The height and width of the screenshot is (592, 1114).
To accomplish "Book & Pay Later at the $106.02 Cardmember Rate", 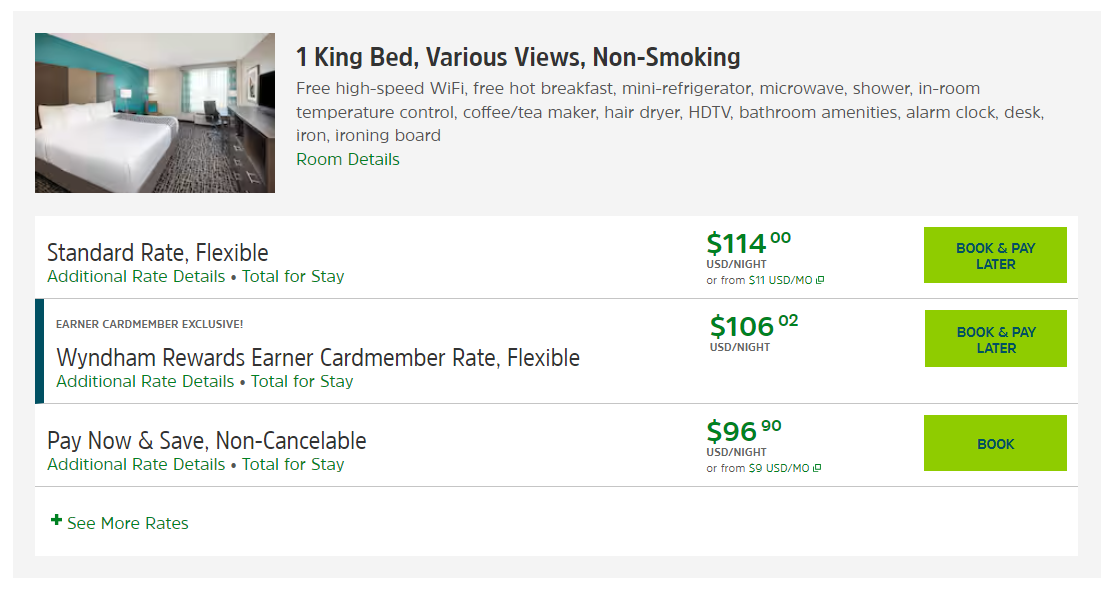I will click(x=995, y=340).
